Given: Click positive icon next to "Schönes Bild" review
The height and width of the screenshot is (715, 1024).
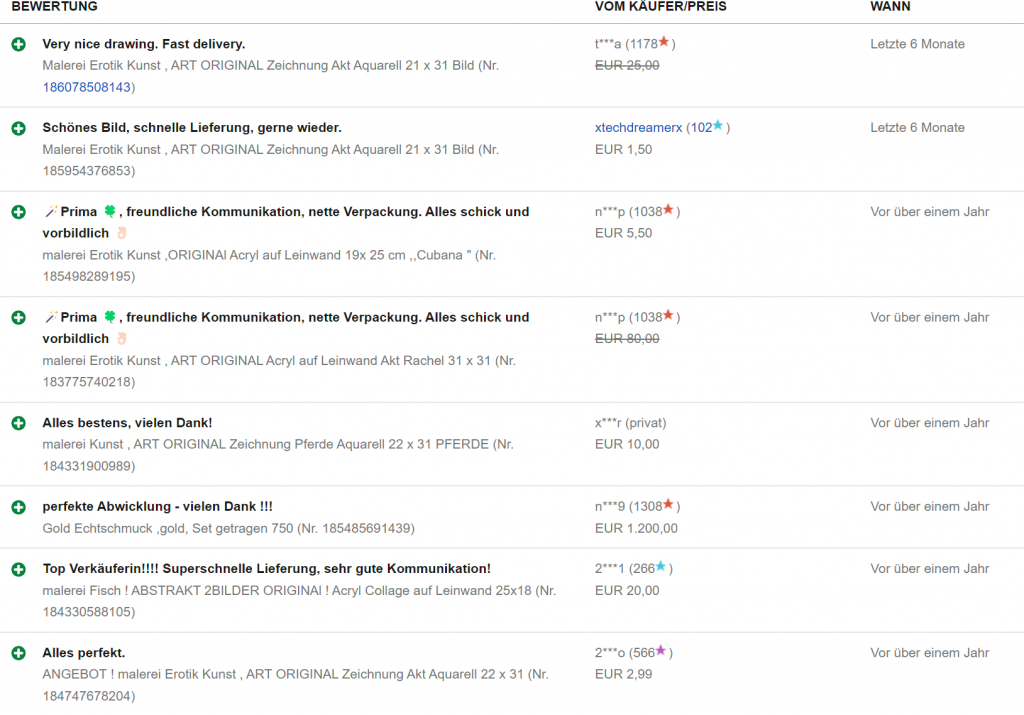Looking at the screenshot, I should click(x=18, y=128).
